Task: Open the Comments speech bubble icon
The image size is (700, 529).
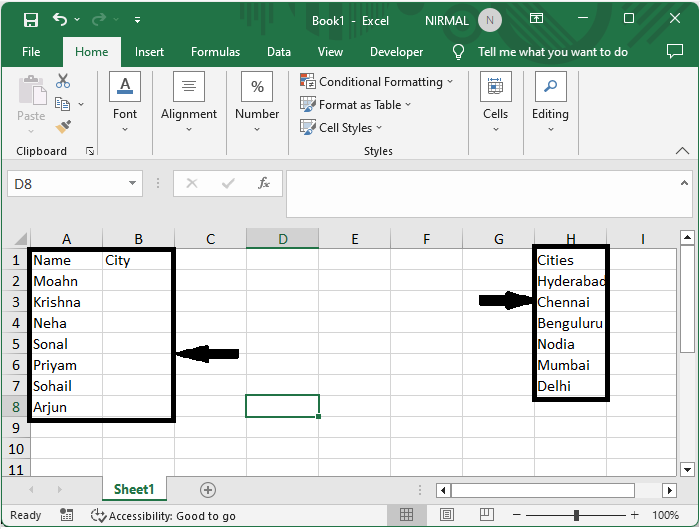Action: tap(675, 51)
